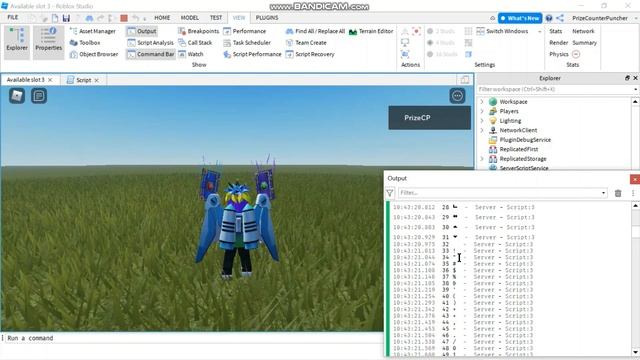
Task: Expand the Lighting tree node
Action: 482,120
